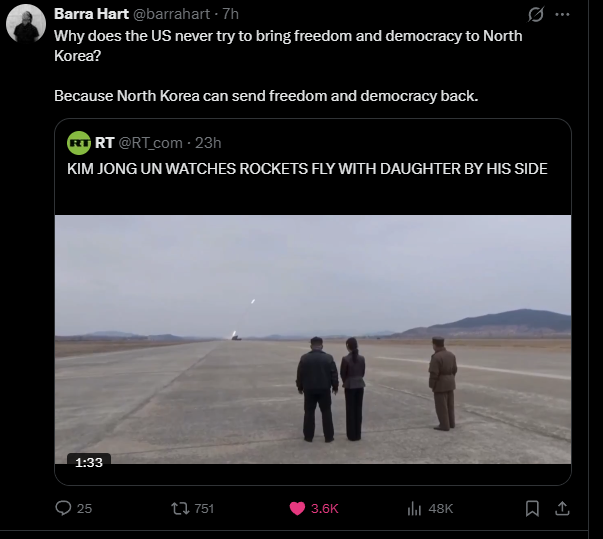Click the 1:33 video duration badge
This screenshot has height=539, width=603.
89,462
